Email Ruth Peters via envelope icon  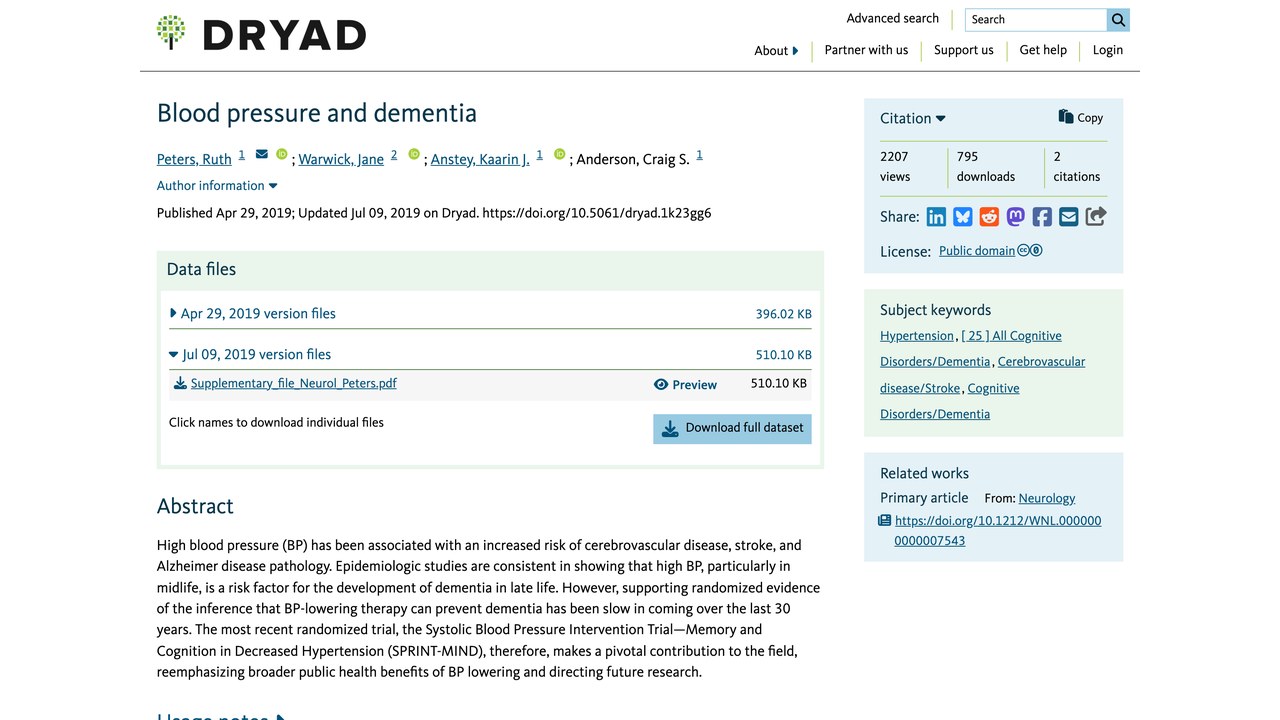pyautogui.click(x=262, y=154)
